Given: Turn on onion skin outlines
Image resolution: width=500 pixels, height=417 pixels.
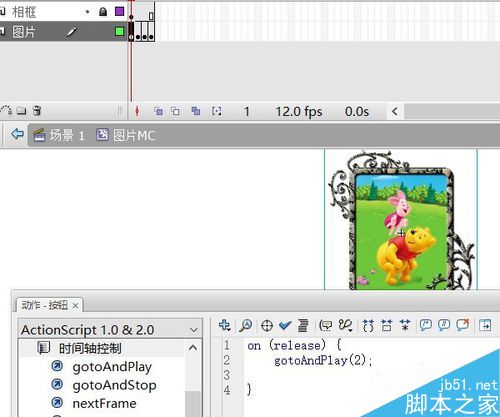Looking at the screenshot, I should pos(175,111).
